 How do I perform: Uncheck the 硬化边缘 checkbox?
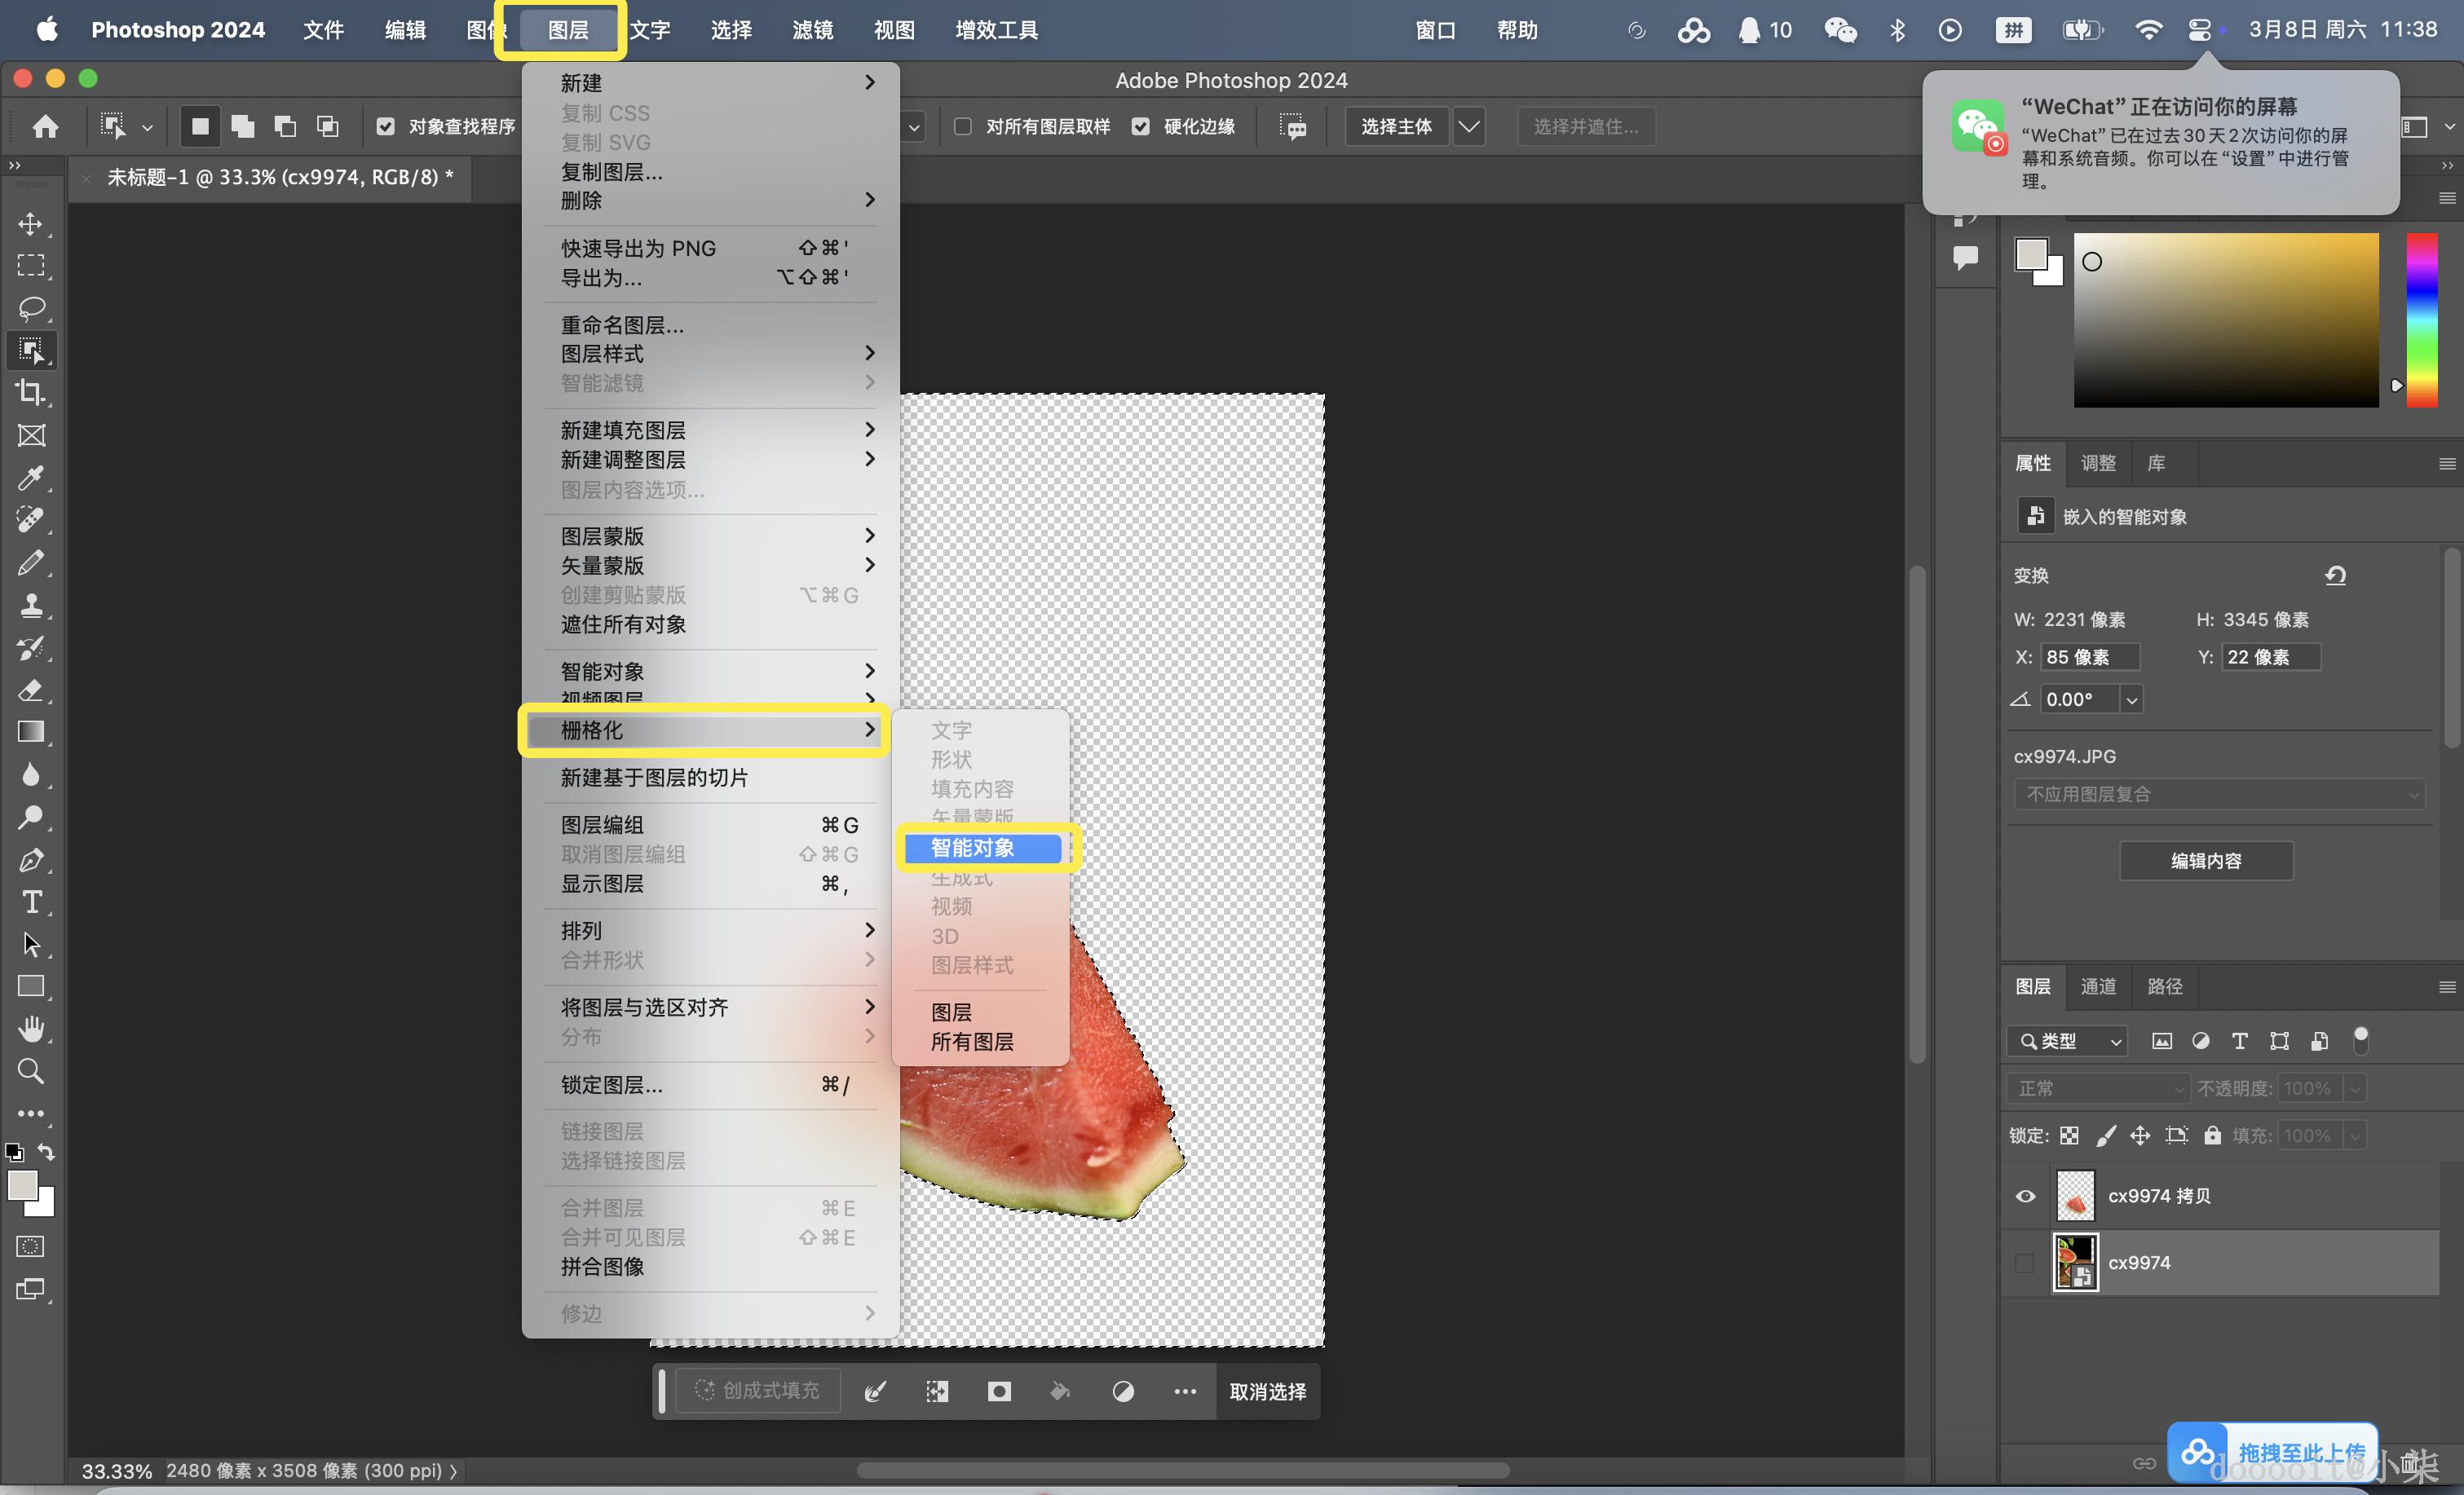[1140, 127]
